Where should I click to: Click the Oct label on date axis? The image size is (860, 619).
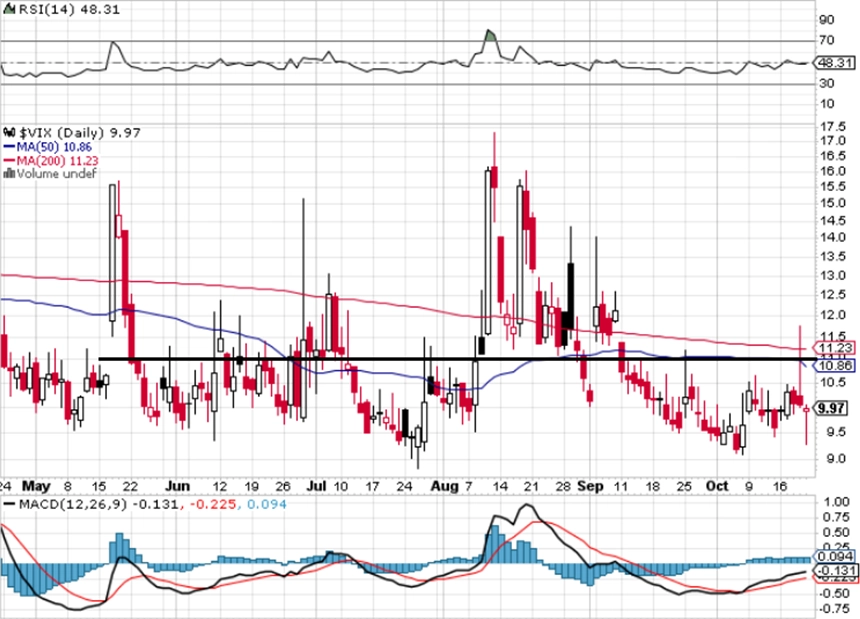click(x=717, y=486)
